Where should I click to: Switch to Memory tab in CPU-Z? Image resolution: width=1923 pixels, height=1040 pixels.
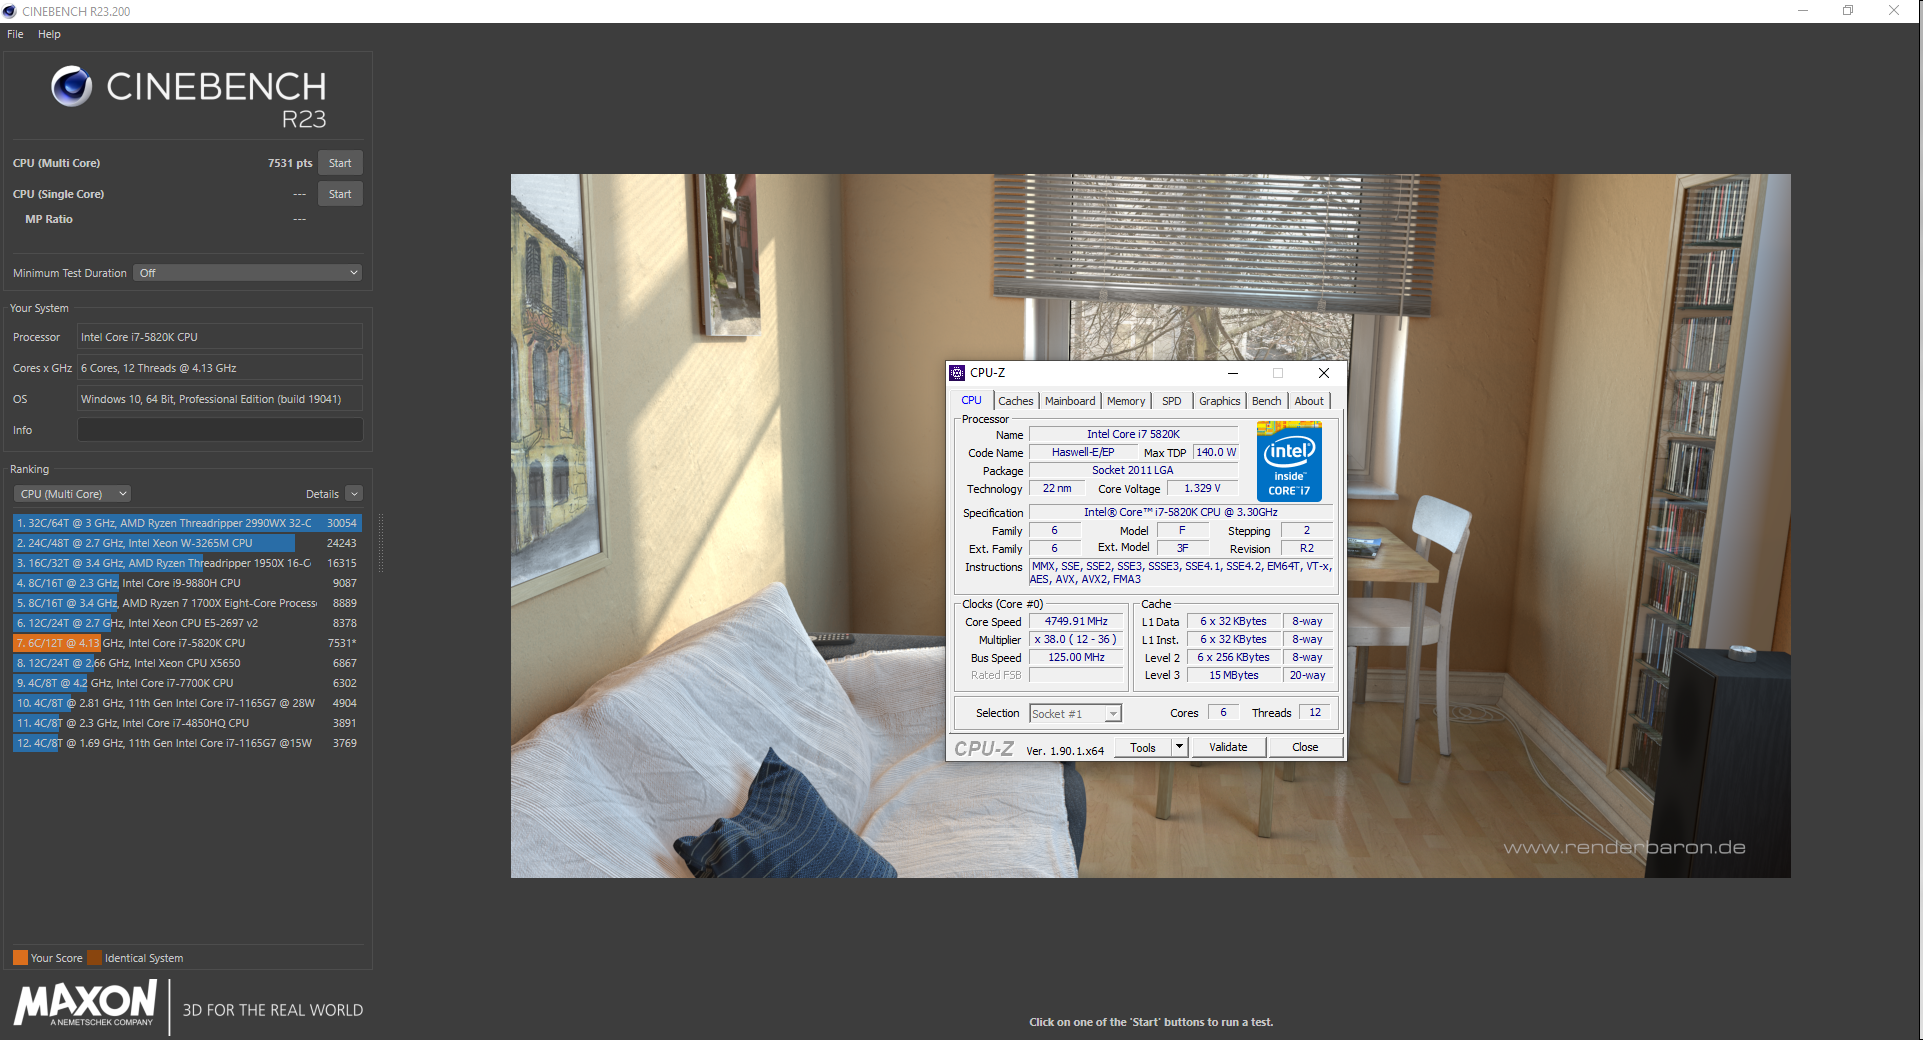coord(1126,401)
